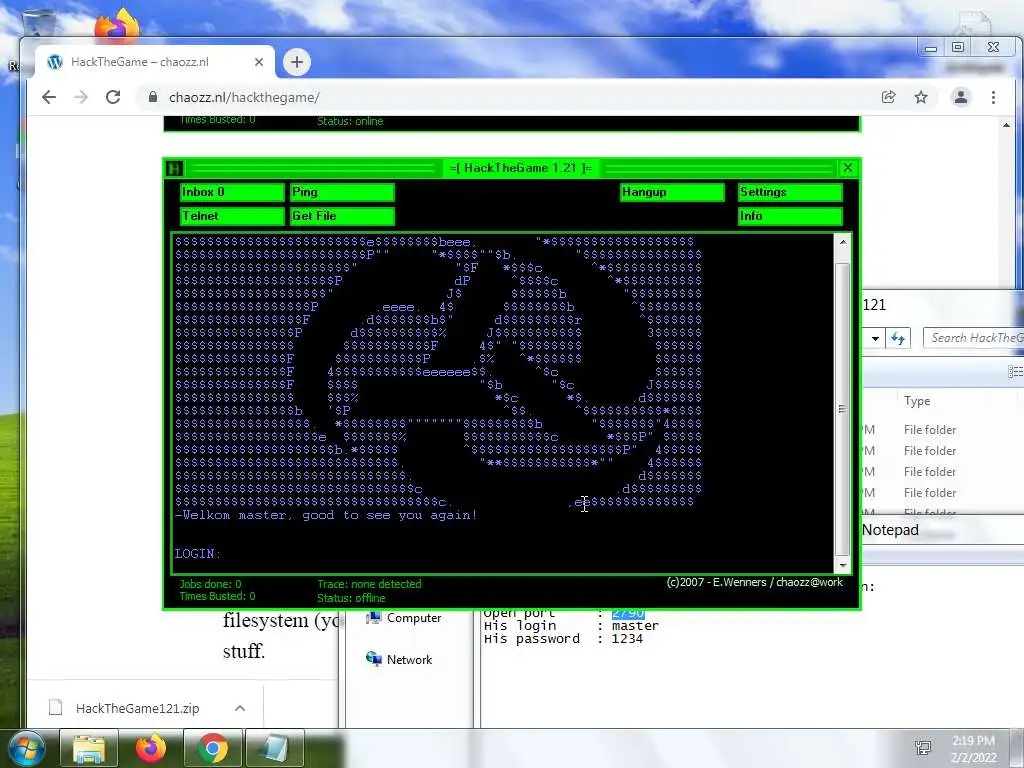The image size is (1024, 768).
Task: Share this page icon in Chrome
Action: (888, 97)
